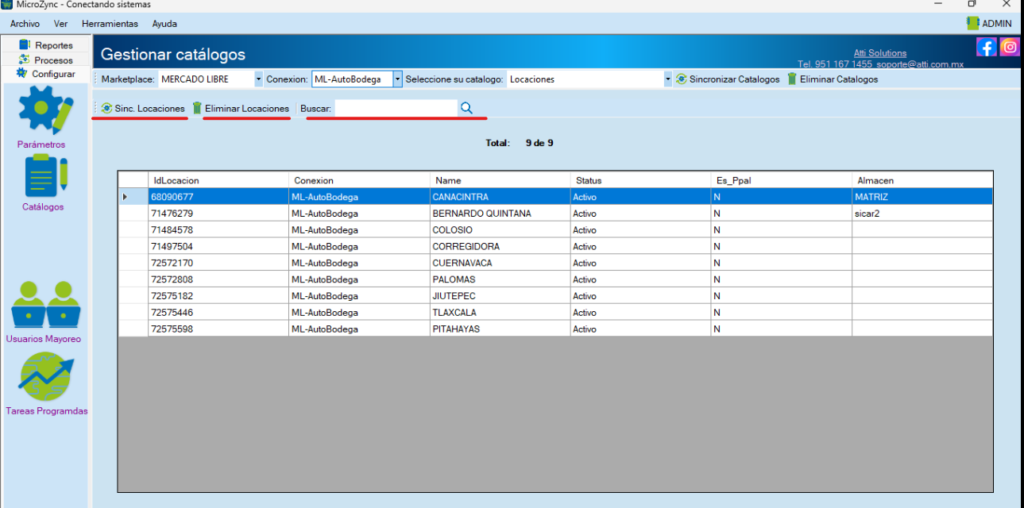Select the MATRIZ almacen cell

click(x=922, y=197)
